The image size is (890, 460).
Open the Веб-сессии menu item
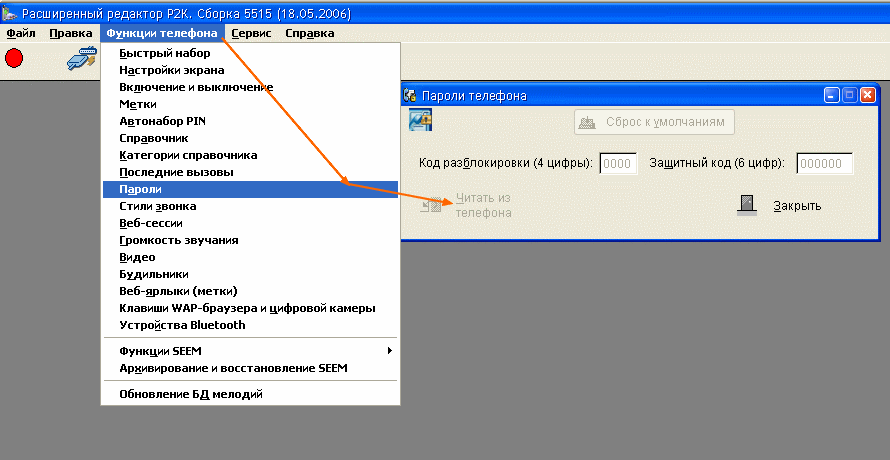[x=250, y=223]
